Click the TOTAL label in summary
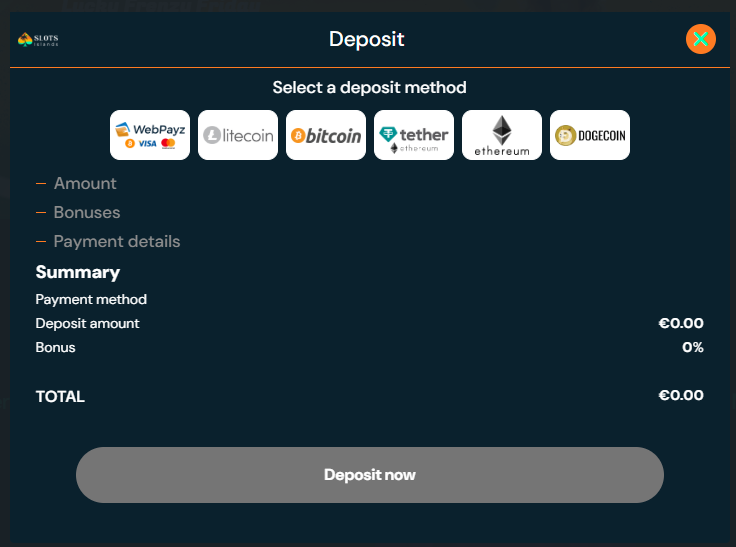 (60, 396)
